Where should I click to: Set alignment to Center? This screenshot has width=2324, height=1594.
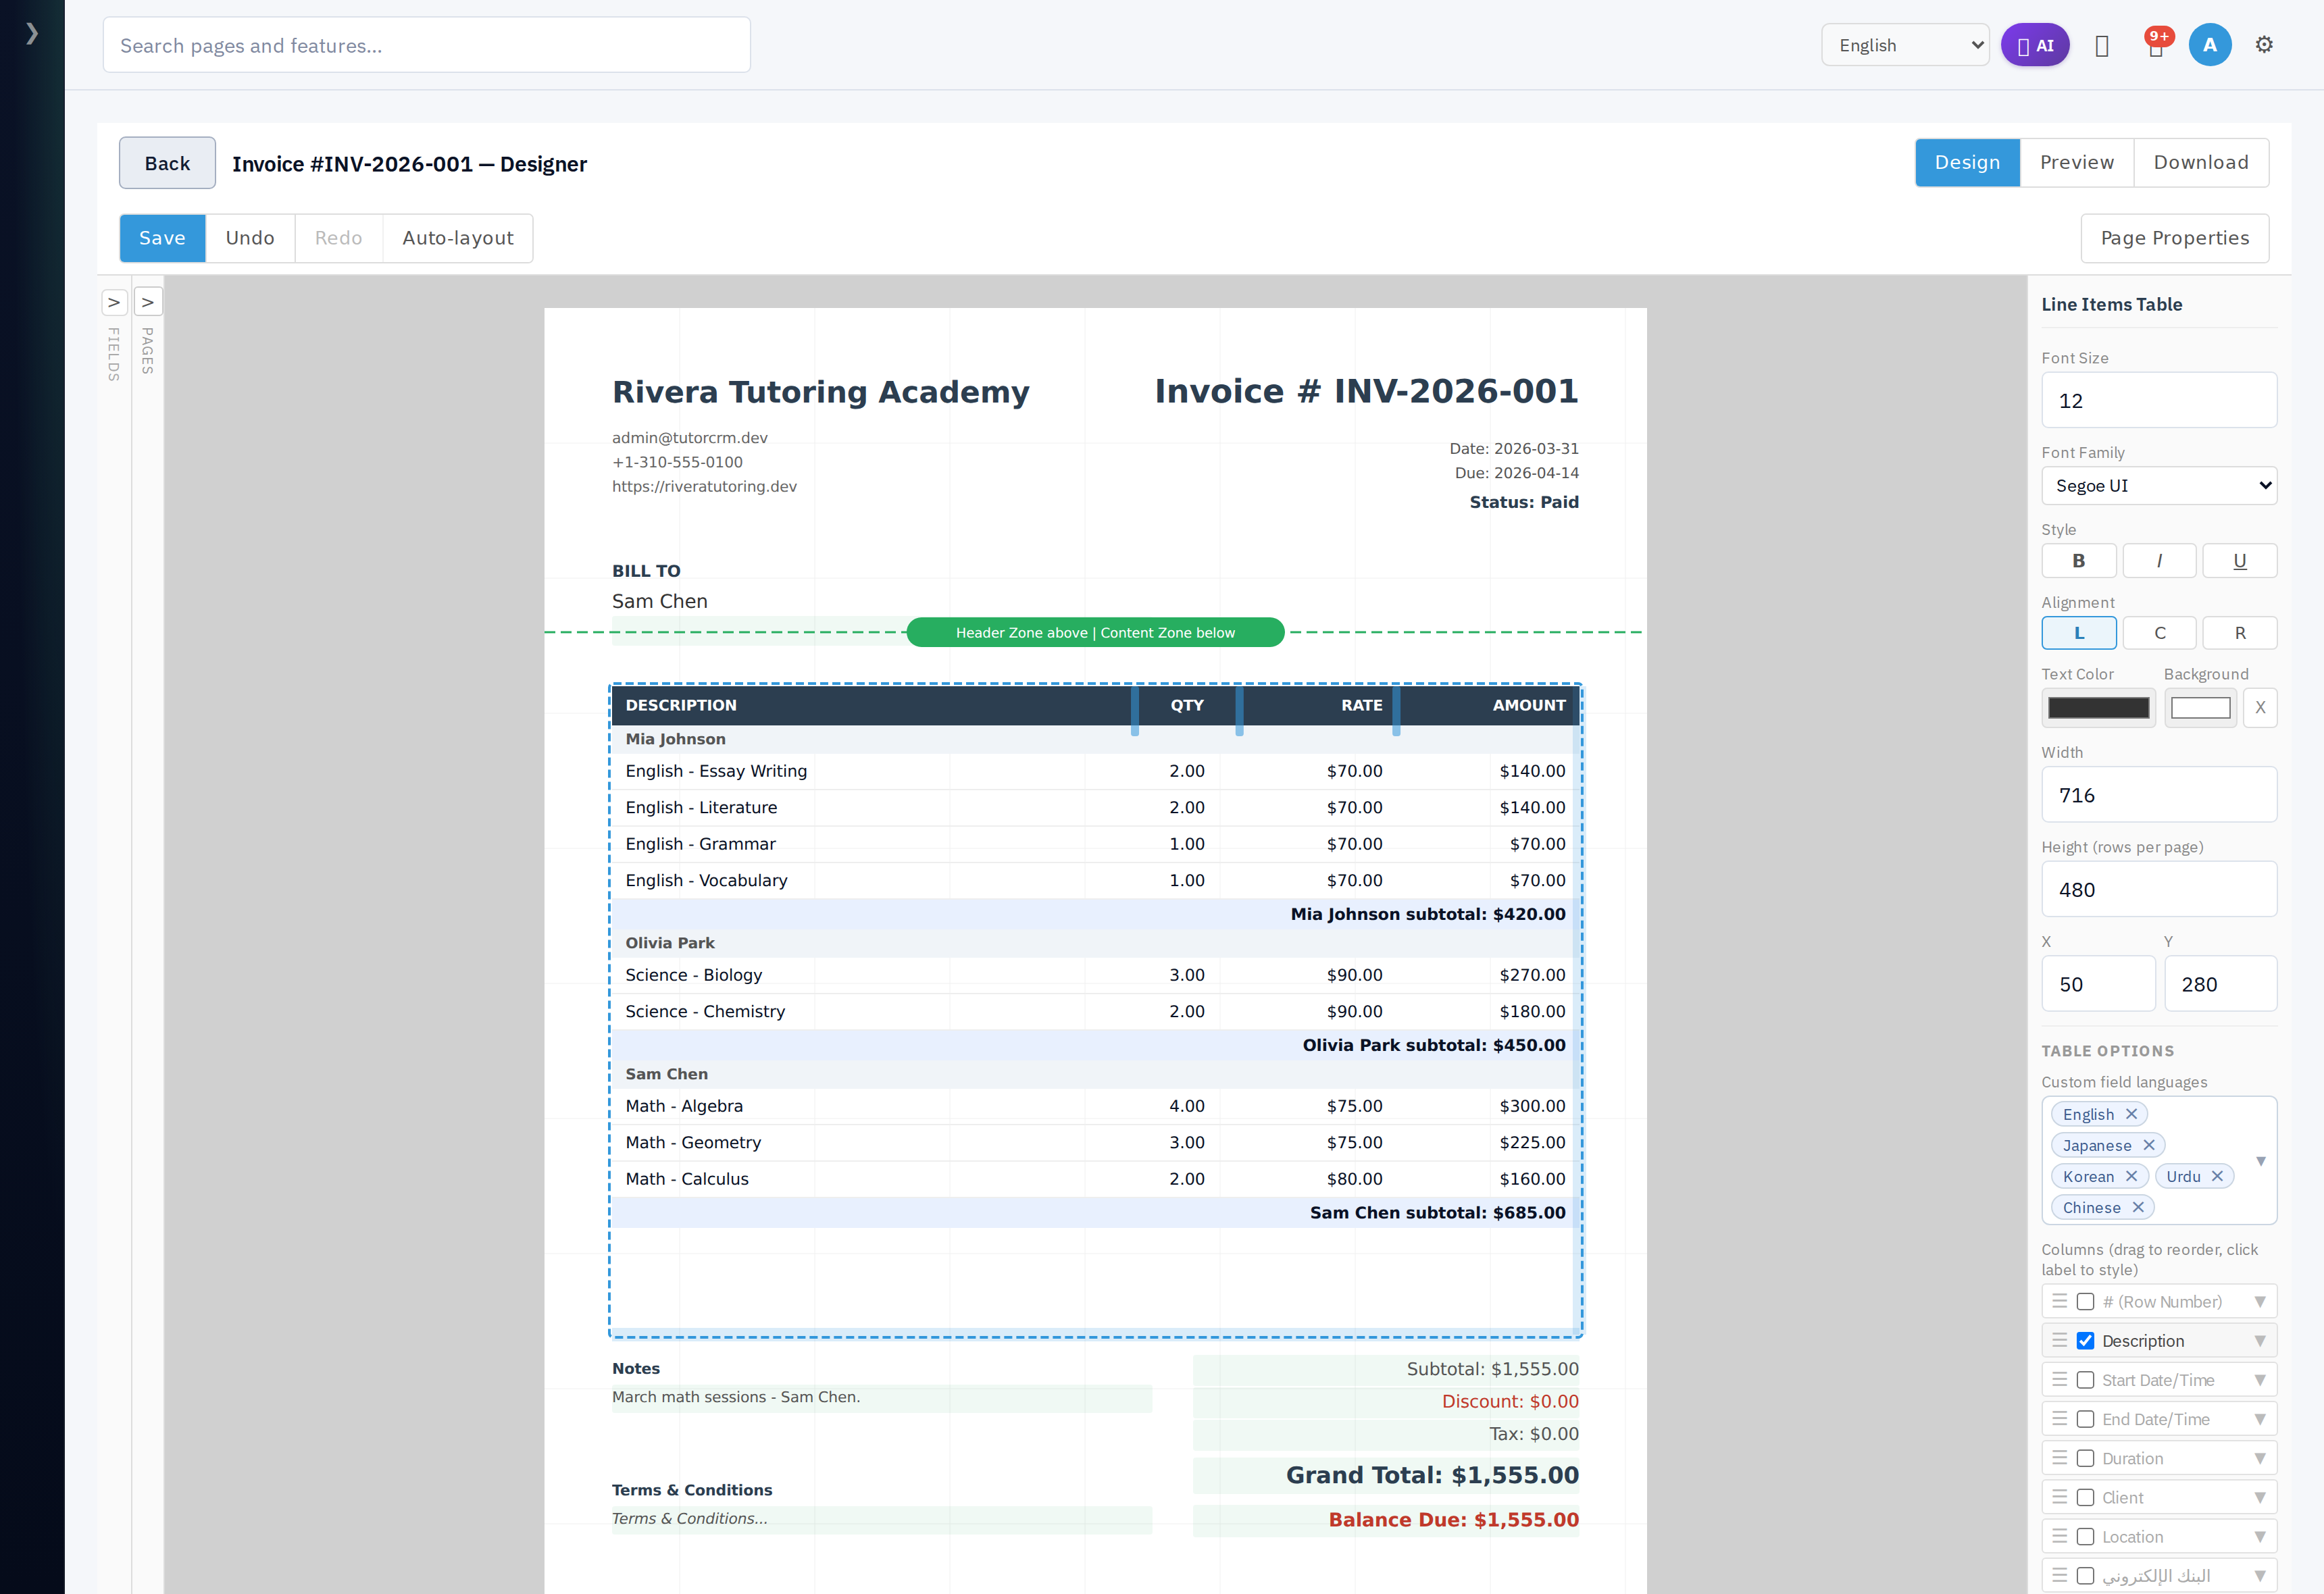[x=2159, y=633]
